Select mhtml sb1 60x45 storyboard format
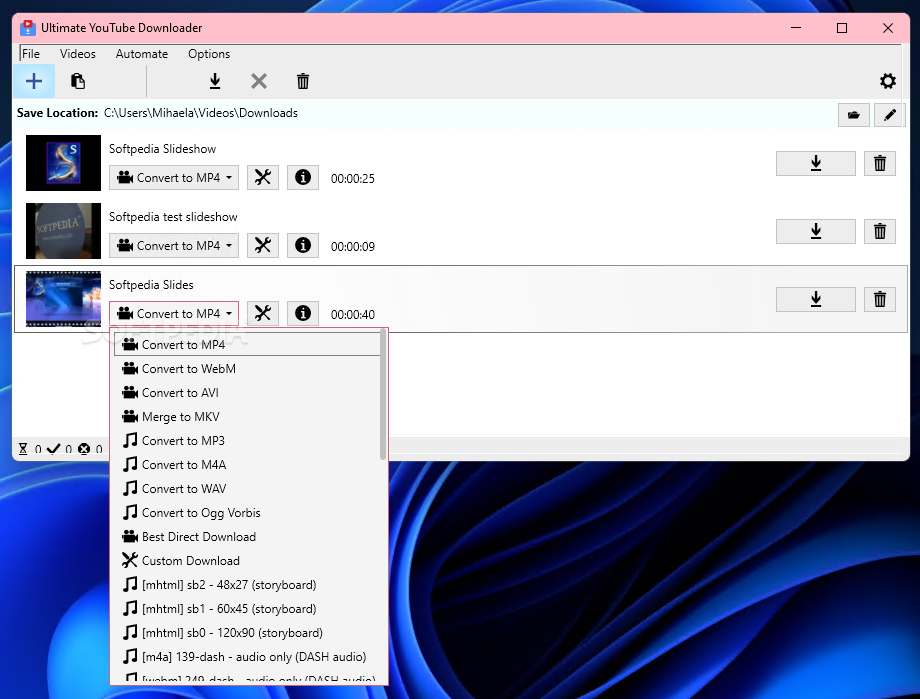Screen dimensions: 920x699 coord(247,609)
